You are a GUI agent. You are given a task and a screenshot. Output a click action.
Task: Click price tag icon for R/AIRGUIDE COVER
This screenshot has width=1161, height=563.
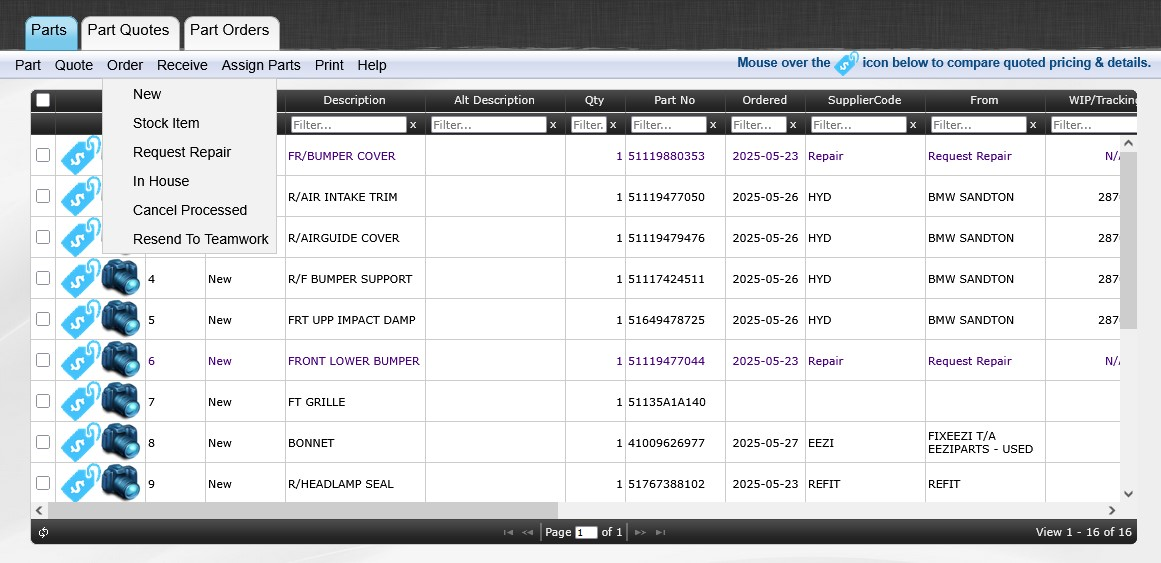80,237
